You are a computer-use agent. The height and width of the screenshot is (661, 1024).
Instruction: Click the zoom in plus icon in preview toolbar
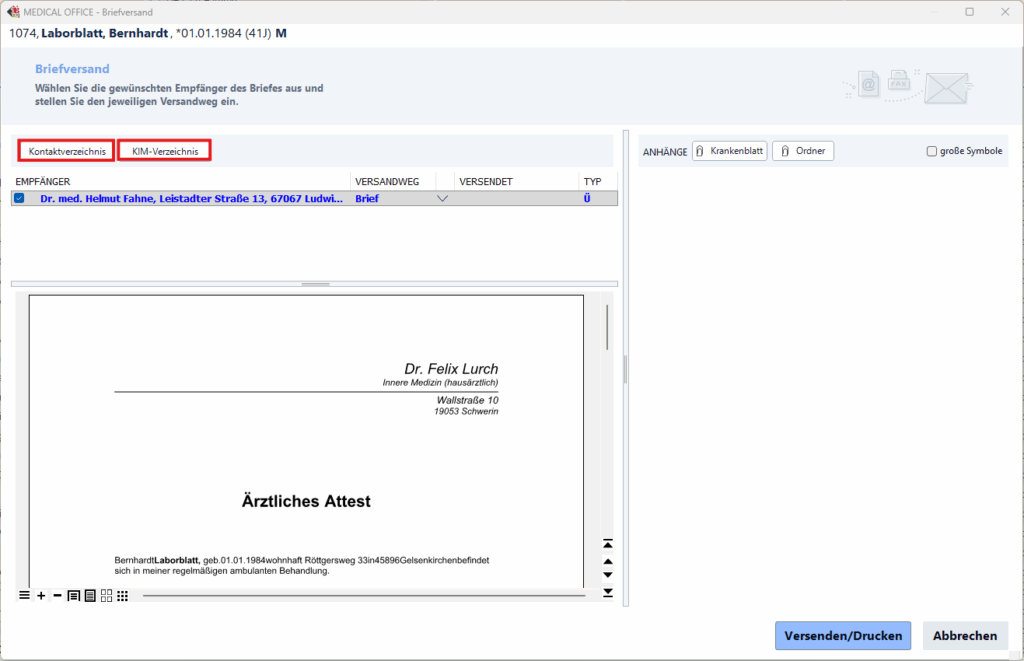(41, 596)
